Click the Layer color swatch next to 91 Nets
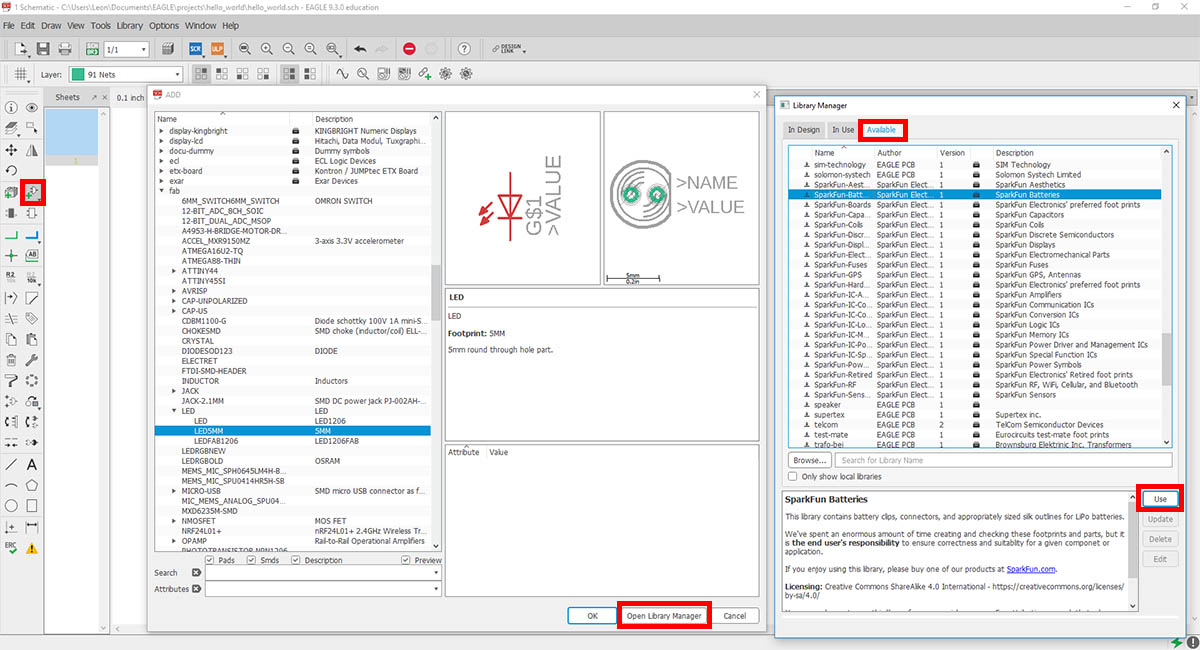Image resolution: width=1200 pixels, height=650 pixels. click(x=78, y=74)
